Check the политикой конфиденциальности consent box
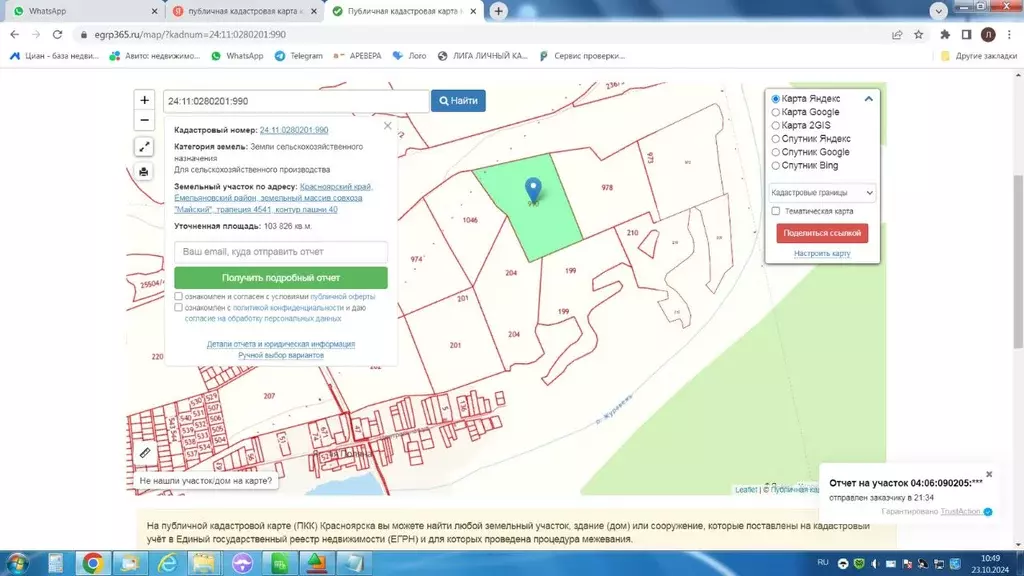 (x=178, y=308)
